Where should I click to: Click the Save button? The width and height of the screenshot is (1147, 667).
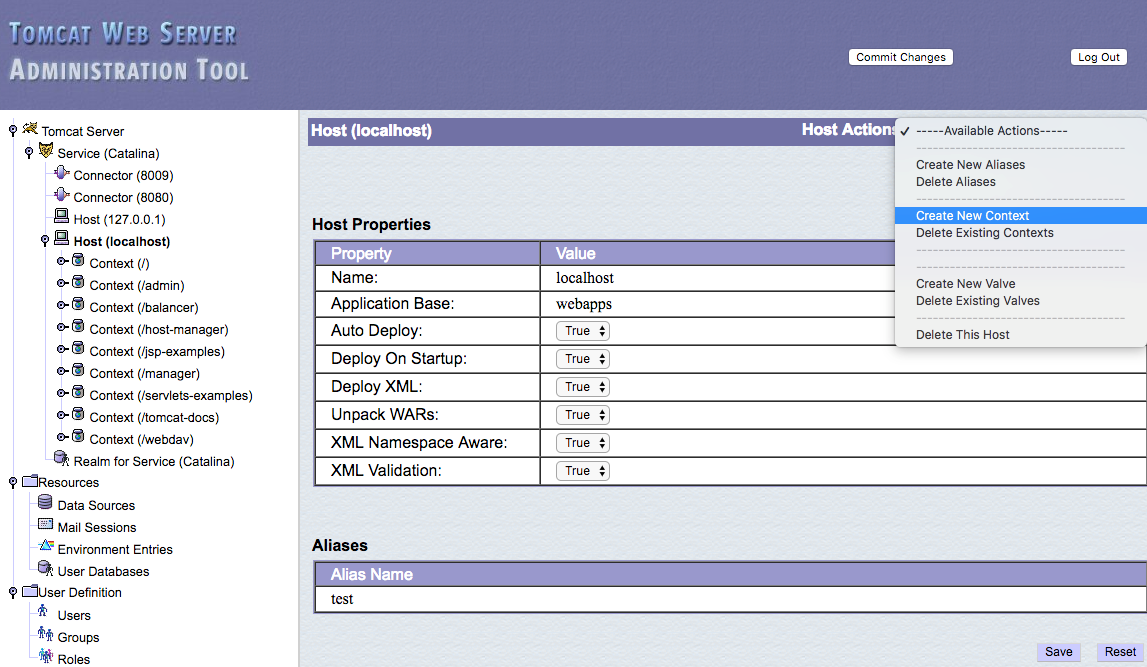point(1058,652)
